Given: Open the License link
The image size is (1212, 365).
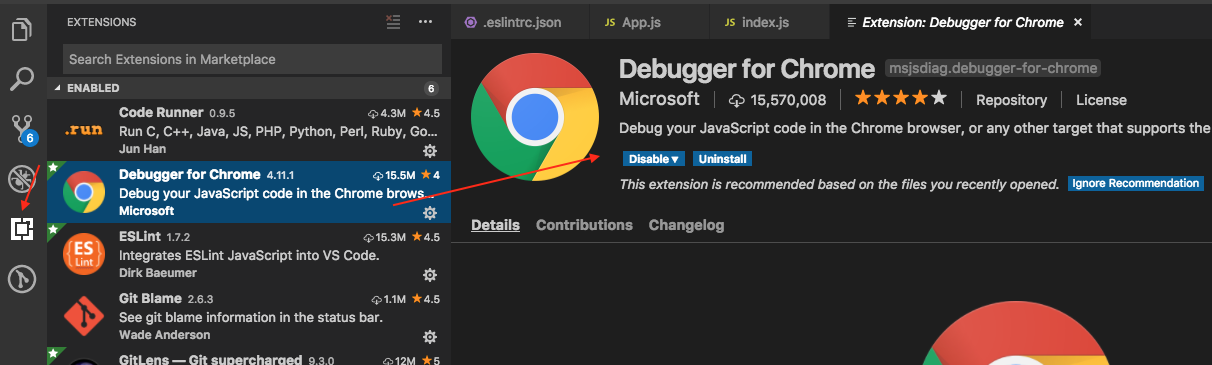Looking at the screenshot, I should coord(1101,100).
